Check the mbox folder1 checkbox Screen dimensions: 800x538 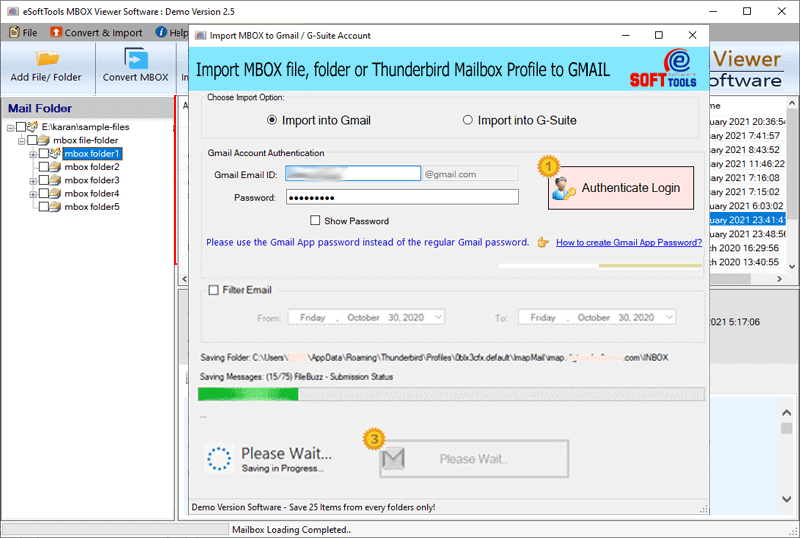point(44,153)
